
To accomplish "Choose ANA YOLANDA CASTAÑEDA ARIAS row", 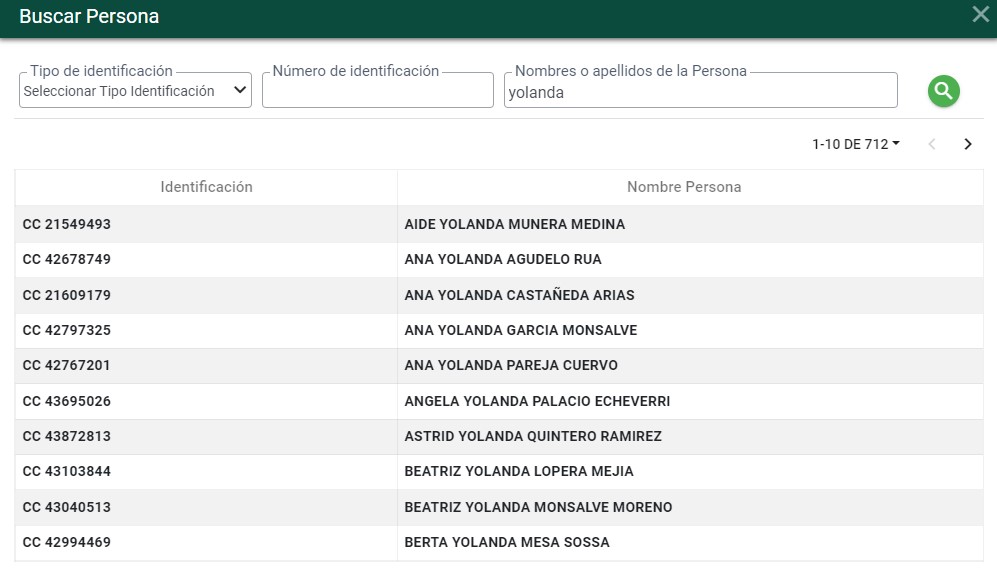I will pyautogui.click(x=499, y=295).
